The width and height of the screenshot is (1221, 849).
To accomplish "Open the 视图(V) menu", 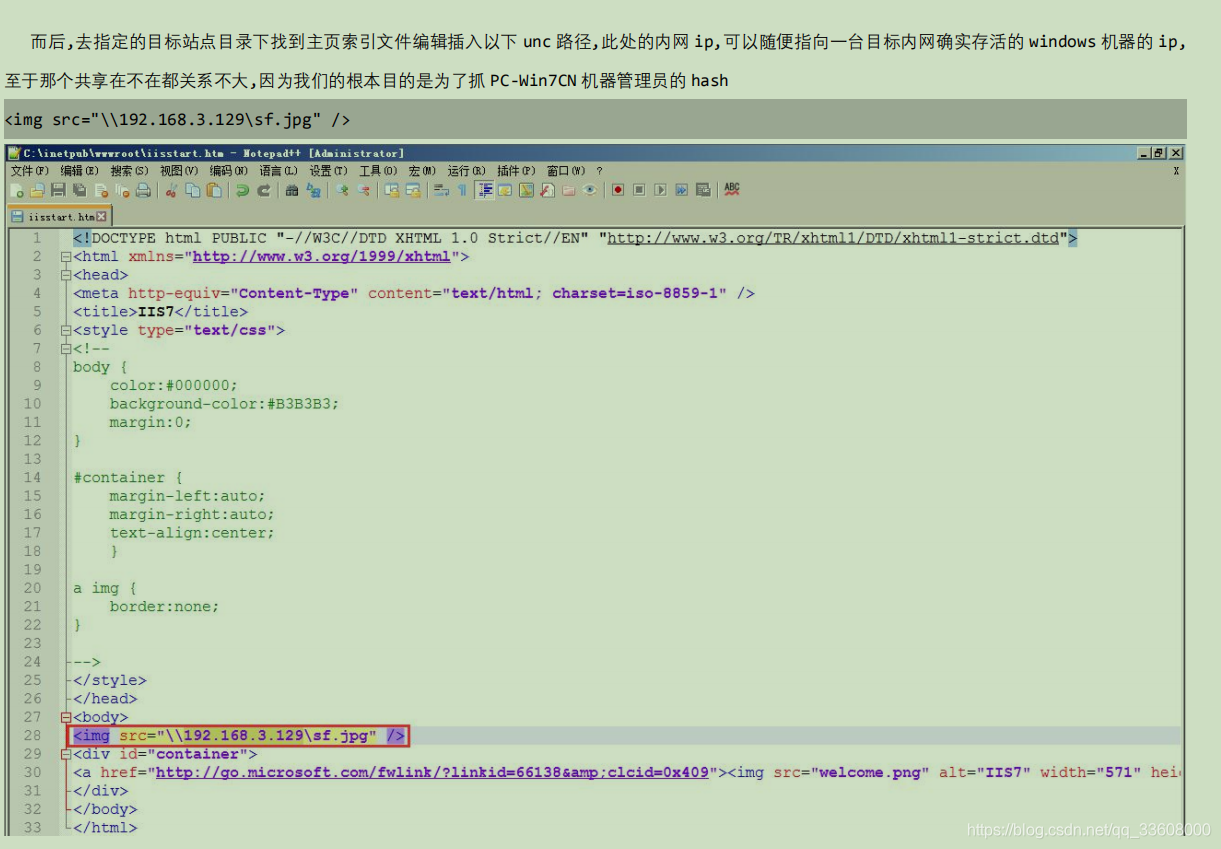I will 179,171.
